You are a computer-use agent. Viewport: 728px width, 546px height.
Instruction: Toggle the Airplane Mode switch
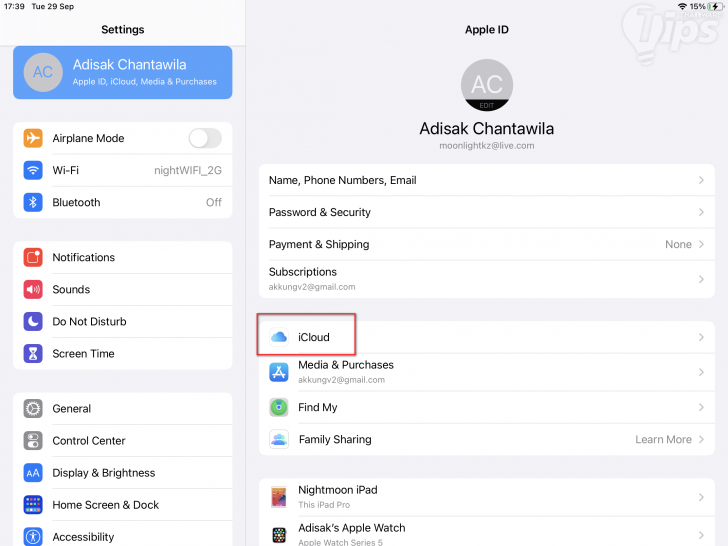pos(205,138)
